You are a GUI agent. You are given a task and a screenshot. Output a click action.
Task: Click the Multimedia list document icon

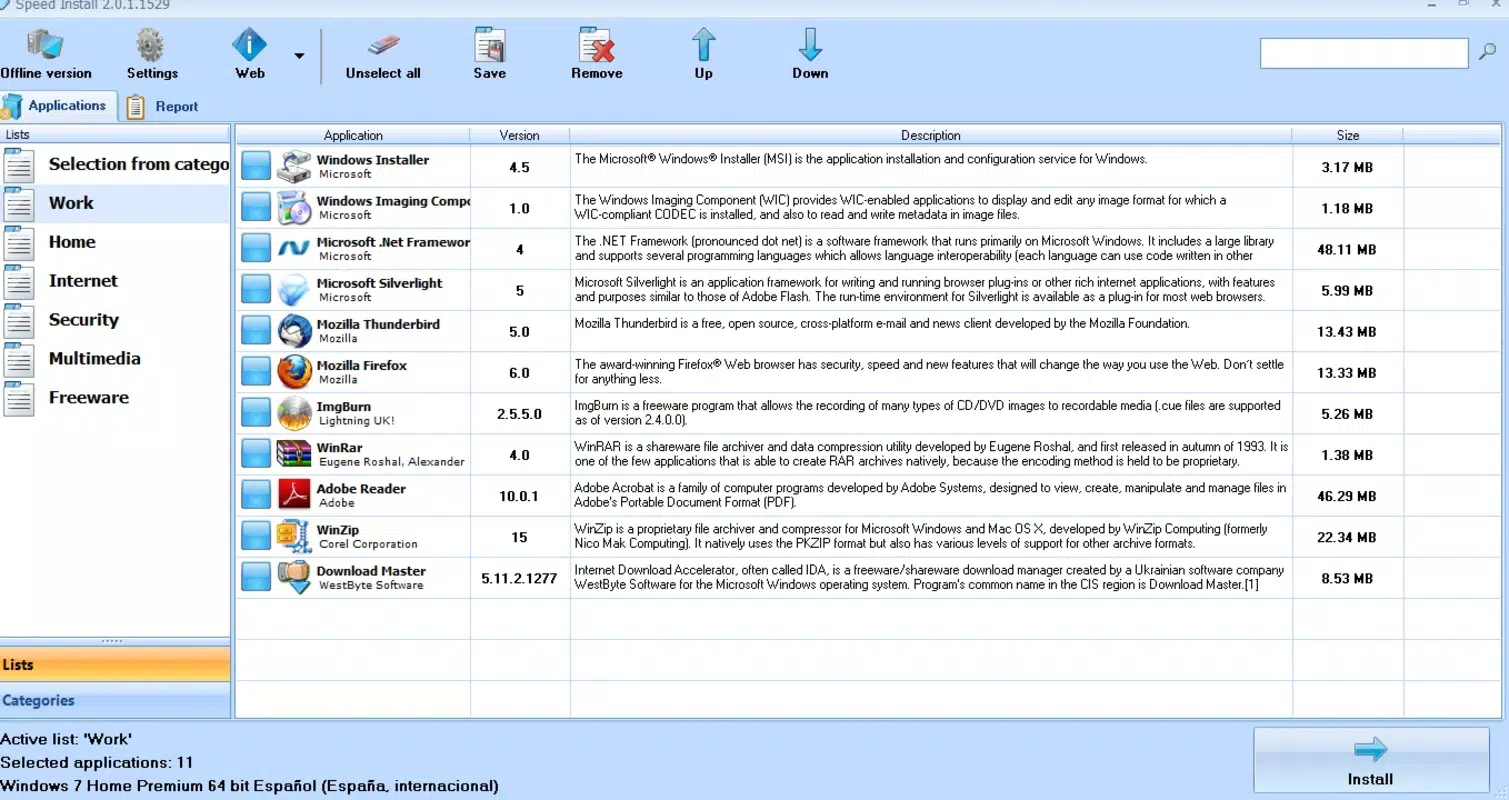[19, 359]
